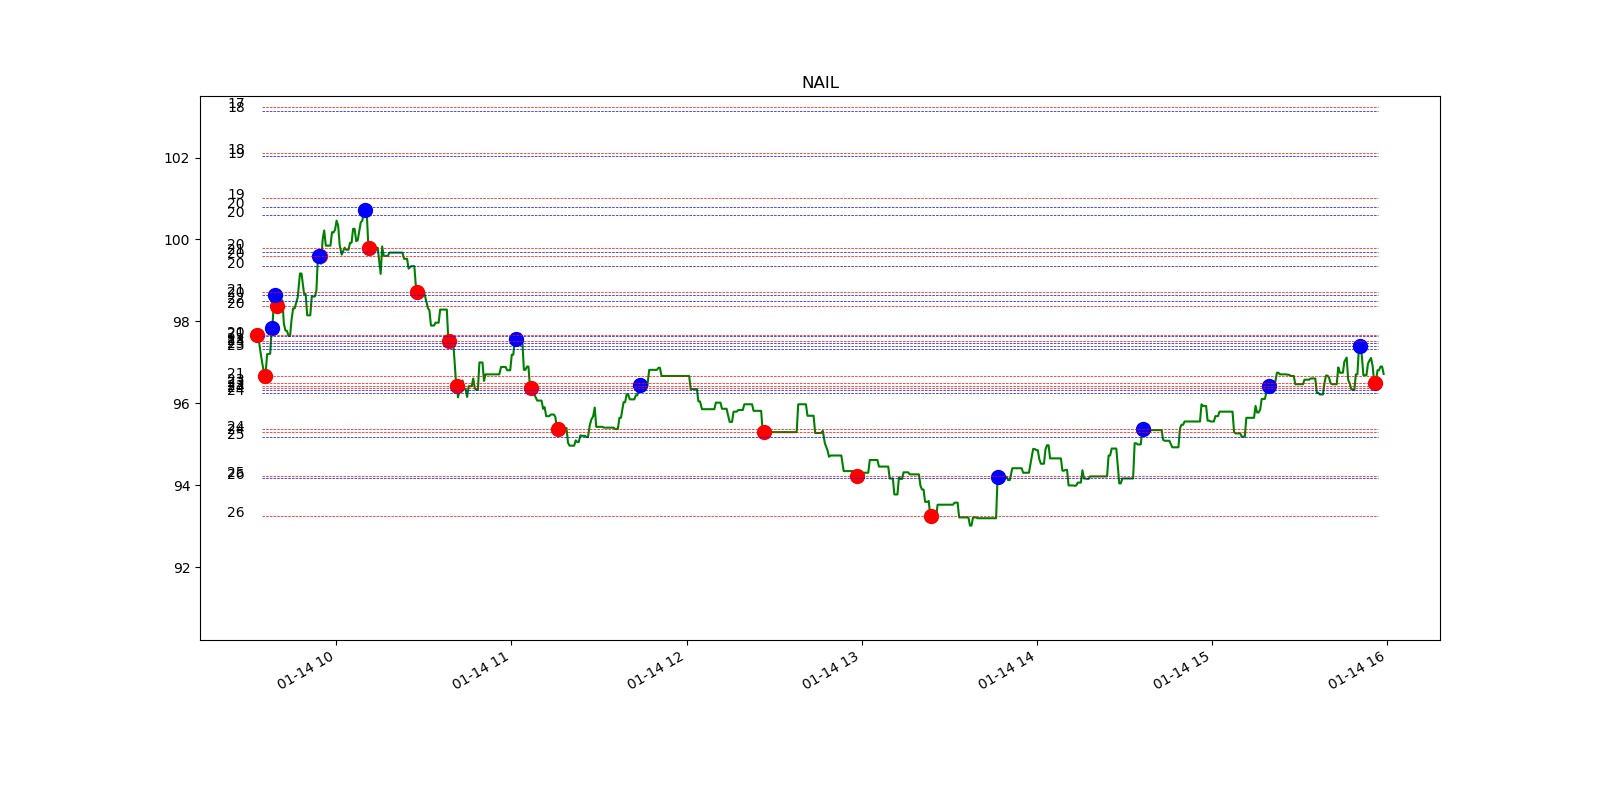1600x800 pixels.
Task: Select the final red marker at line's end
Action: tap(1375, 383)
